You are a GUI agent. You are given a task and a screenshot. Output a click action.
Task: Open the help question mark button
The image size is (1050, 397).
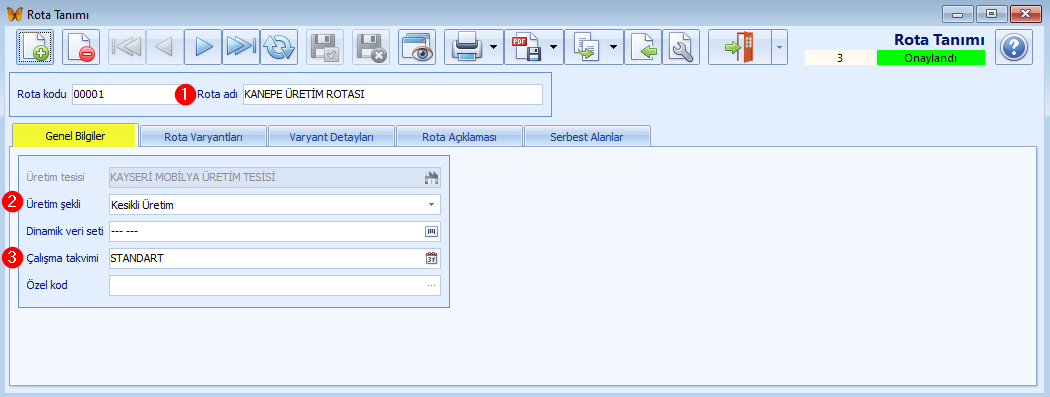tap(1014, 47)
